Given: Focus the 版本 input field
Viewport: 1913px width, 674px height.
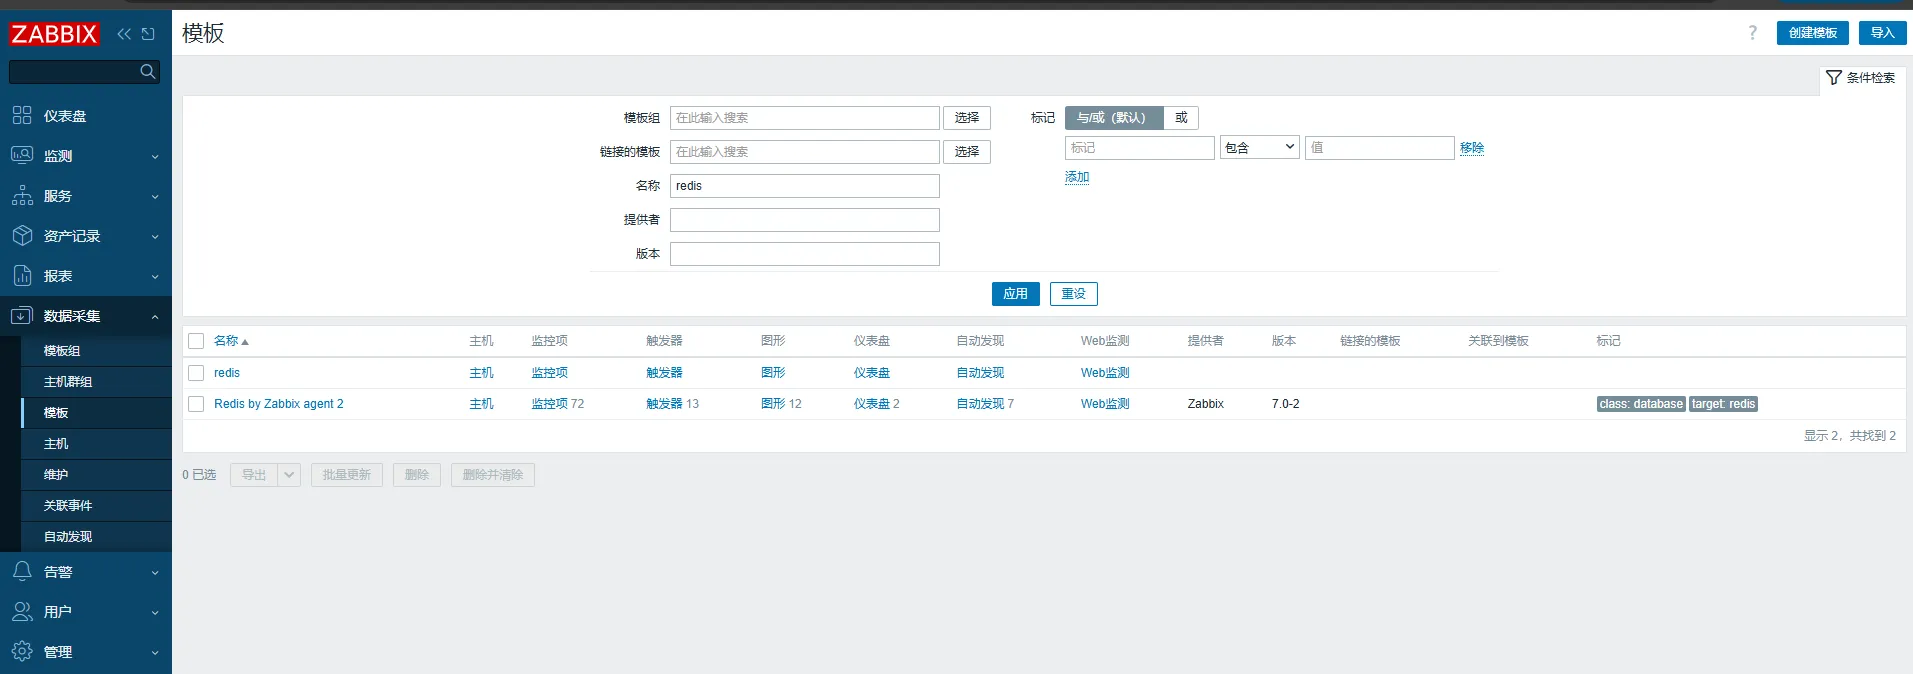Looking at the screenshot, I should pos(805,254).
